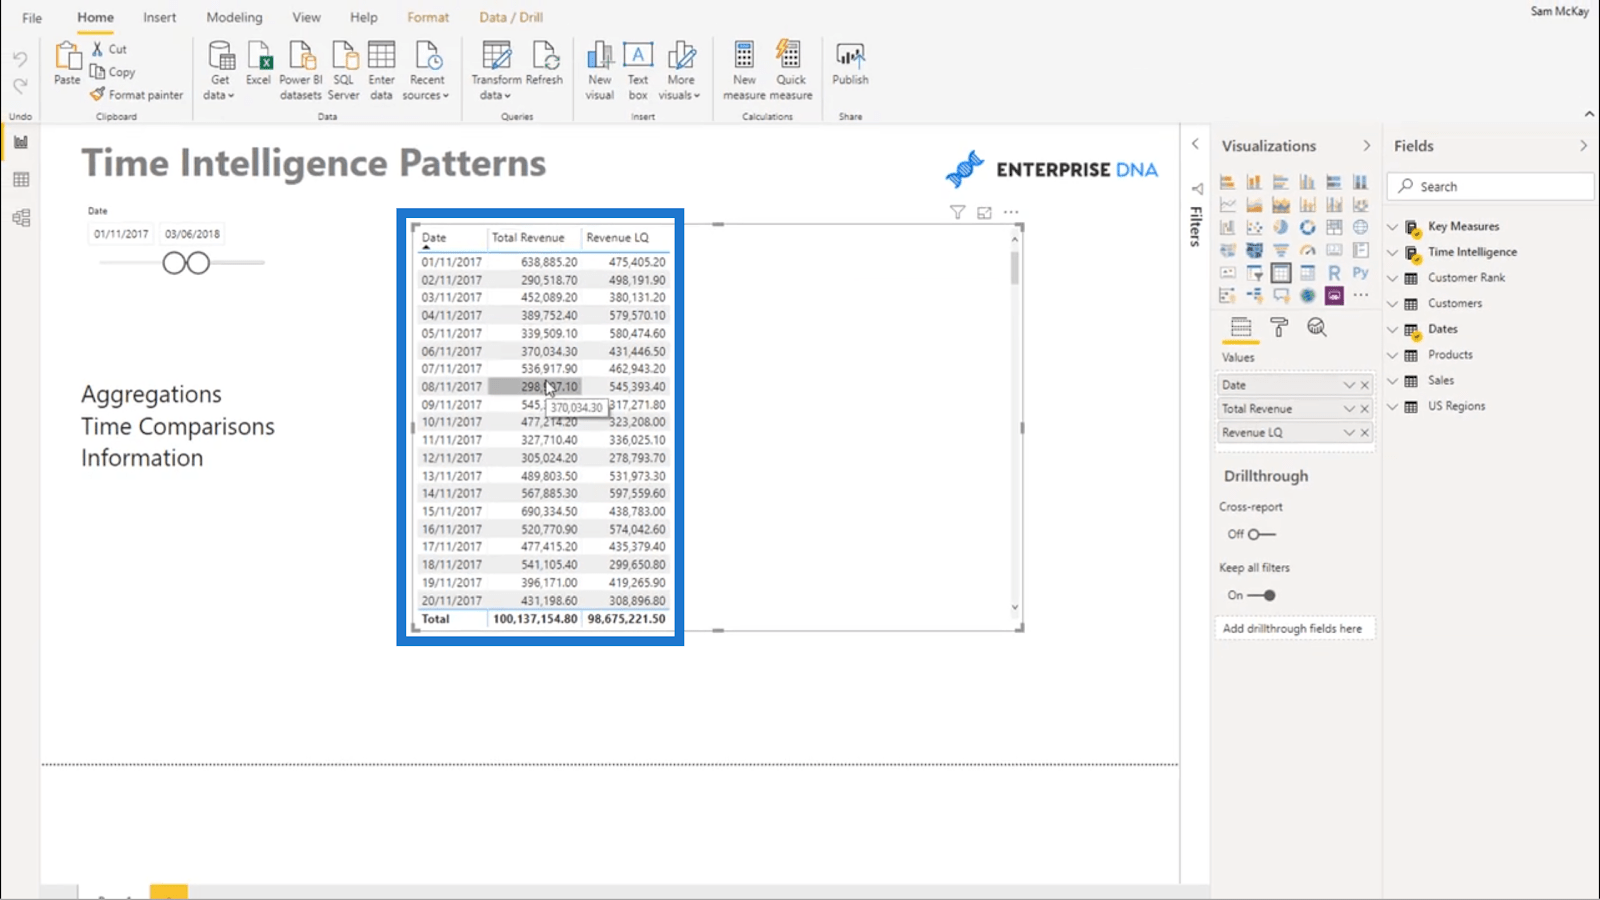Screen dimensions: 1600x900
Task: Switch to Data view in left sidebar
Action: tap(21, 180)
